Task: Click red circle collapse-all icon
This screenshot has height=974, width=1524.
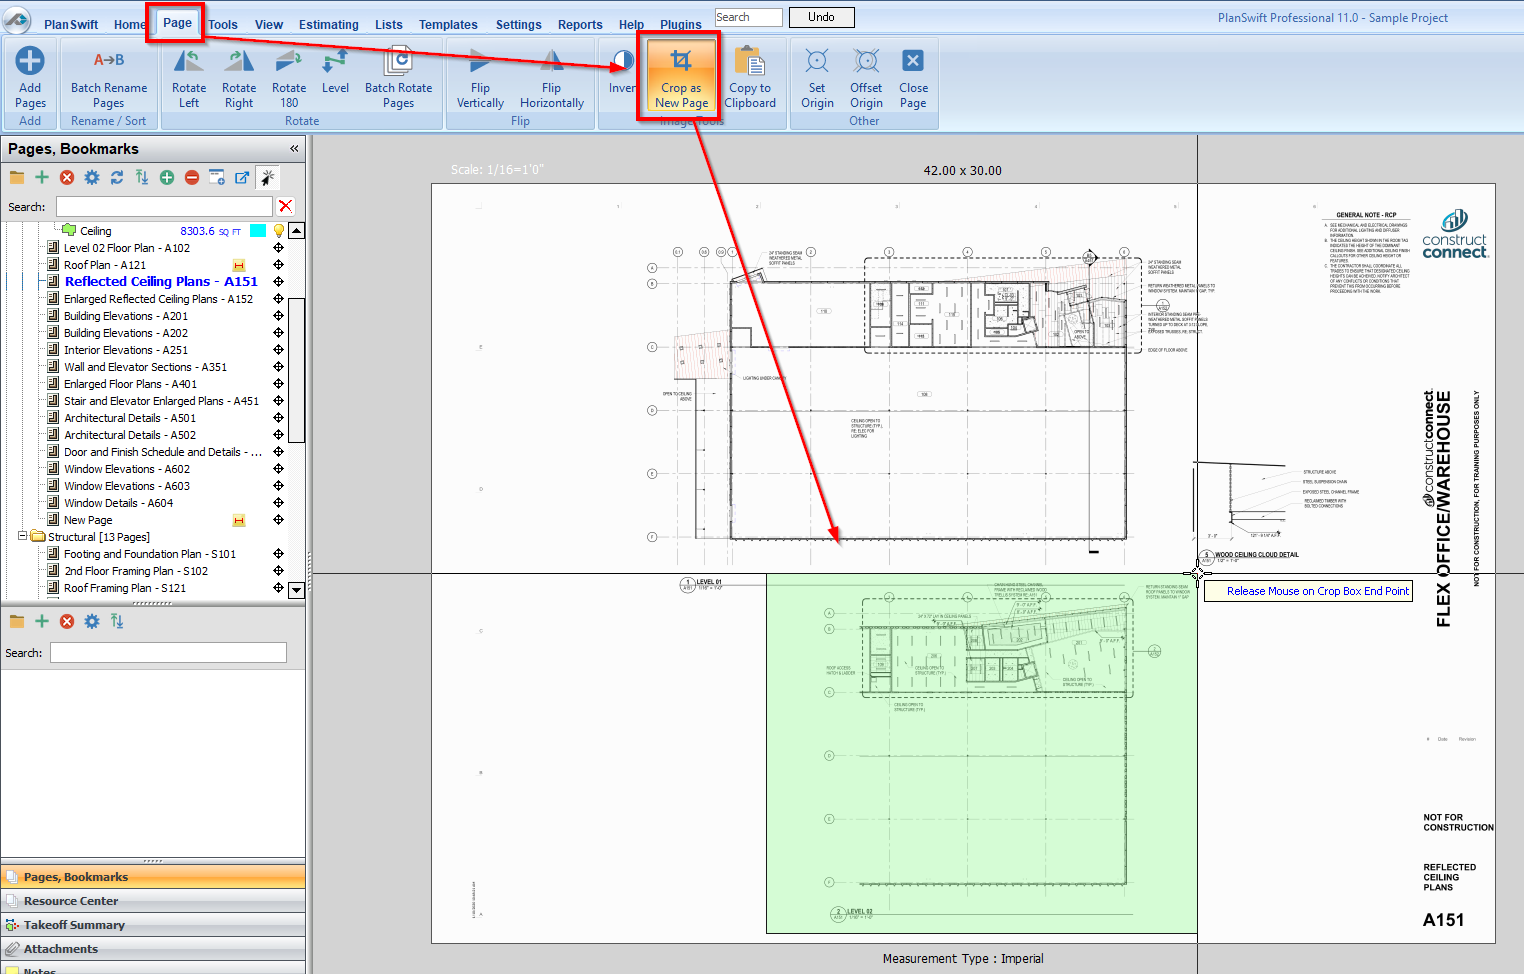Action: coord(192,177)
